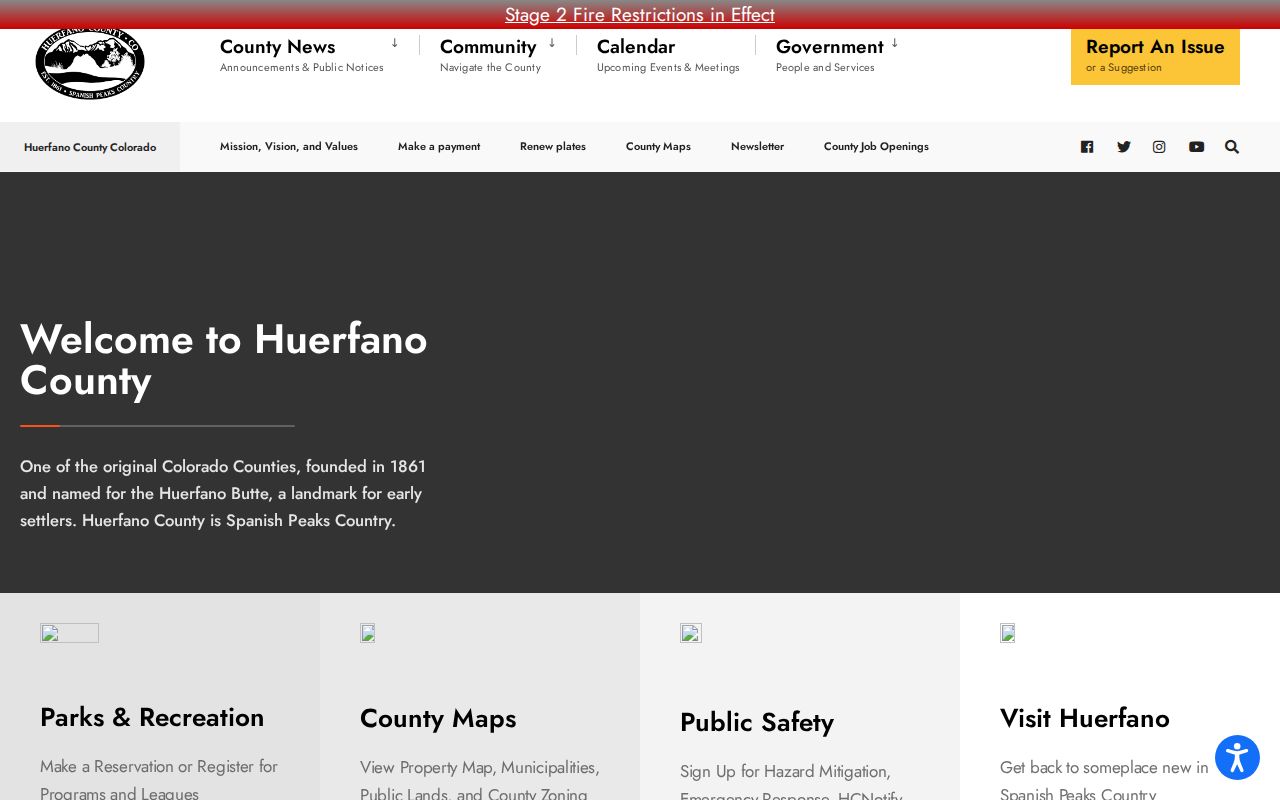Click the Huerfano County Colorado home tab
This screenshot has height=800, width=1280.
pos(90,147)
